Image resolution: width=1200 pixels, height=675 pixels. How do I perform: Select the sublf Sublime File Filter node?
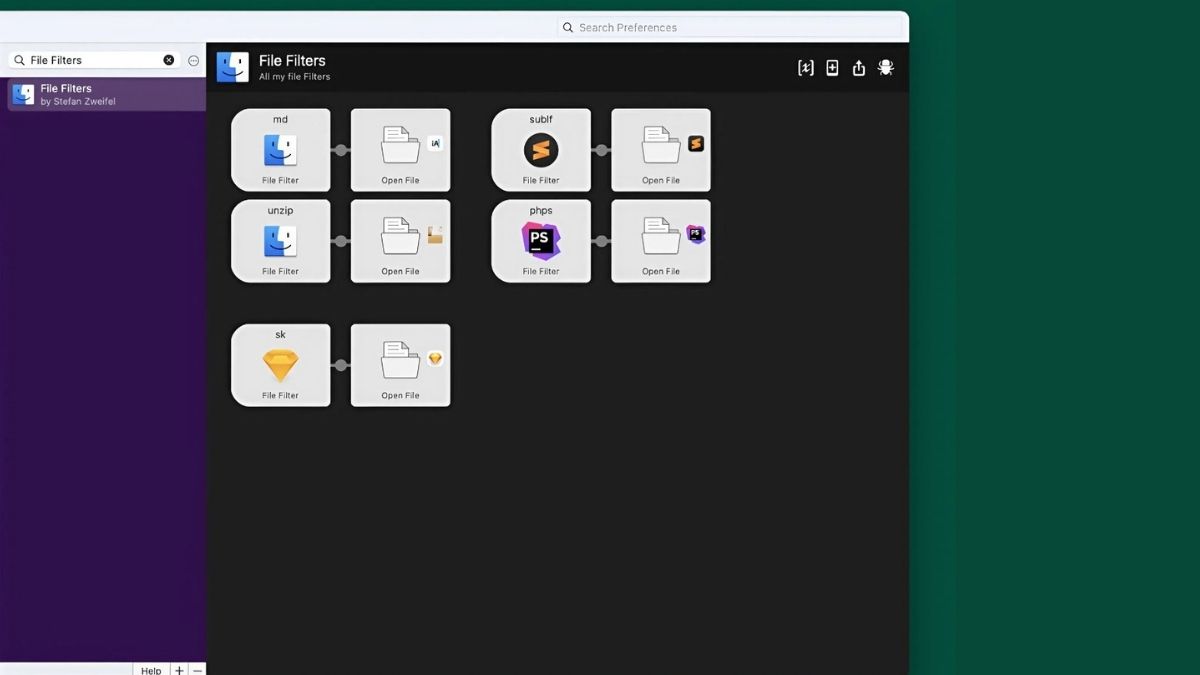541,150
